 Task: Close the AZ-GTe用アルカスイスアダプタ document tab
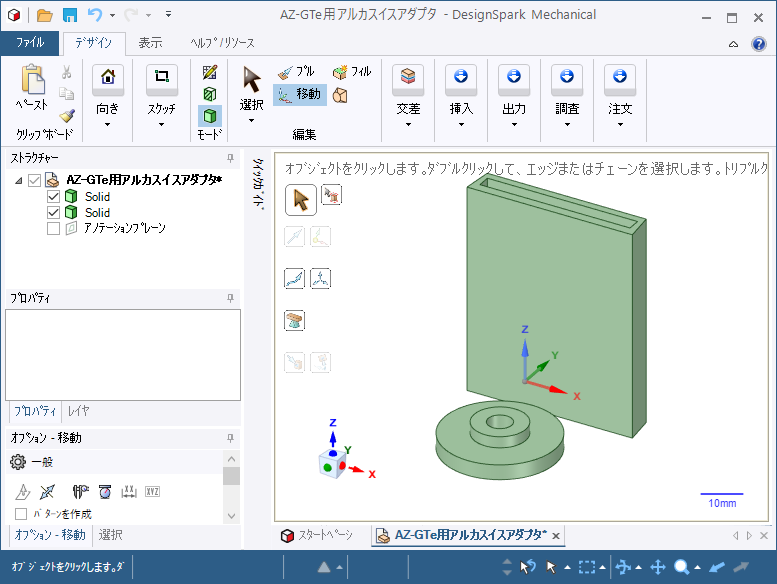(556, 536)
